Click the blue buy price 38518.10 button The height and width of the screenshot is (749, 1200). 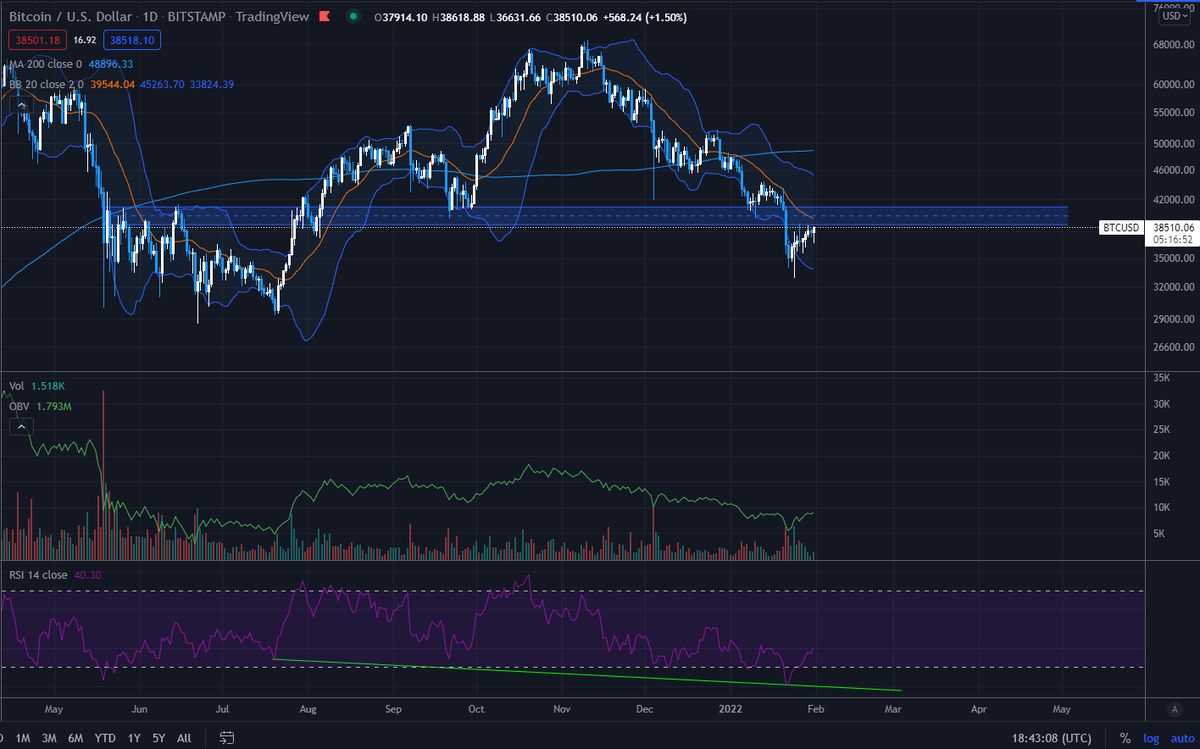(x=132, y=40)
